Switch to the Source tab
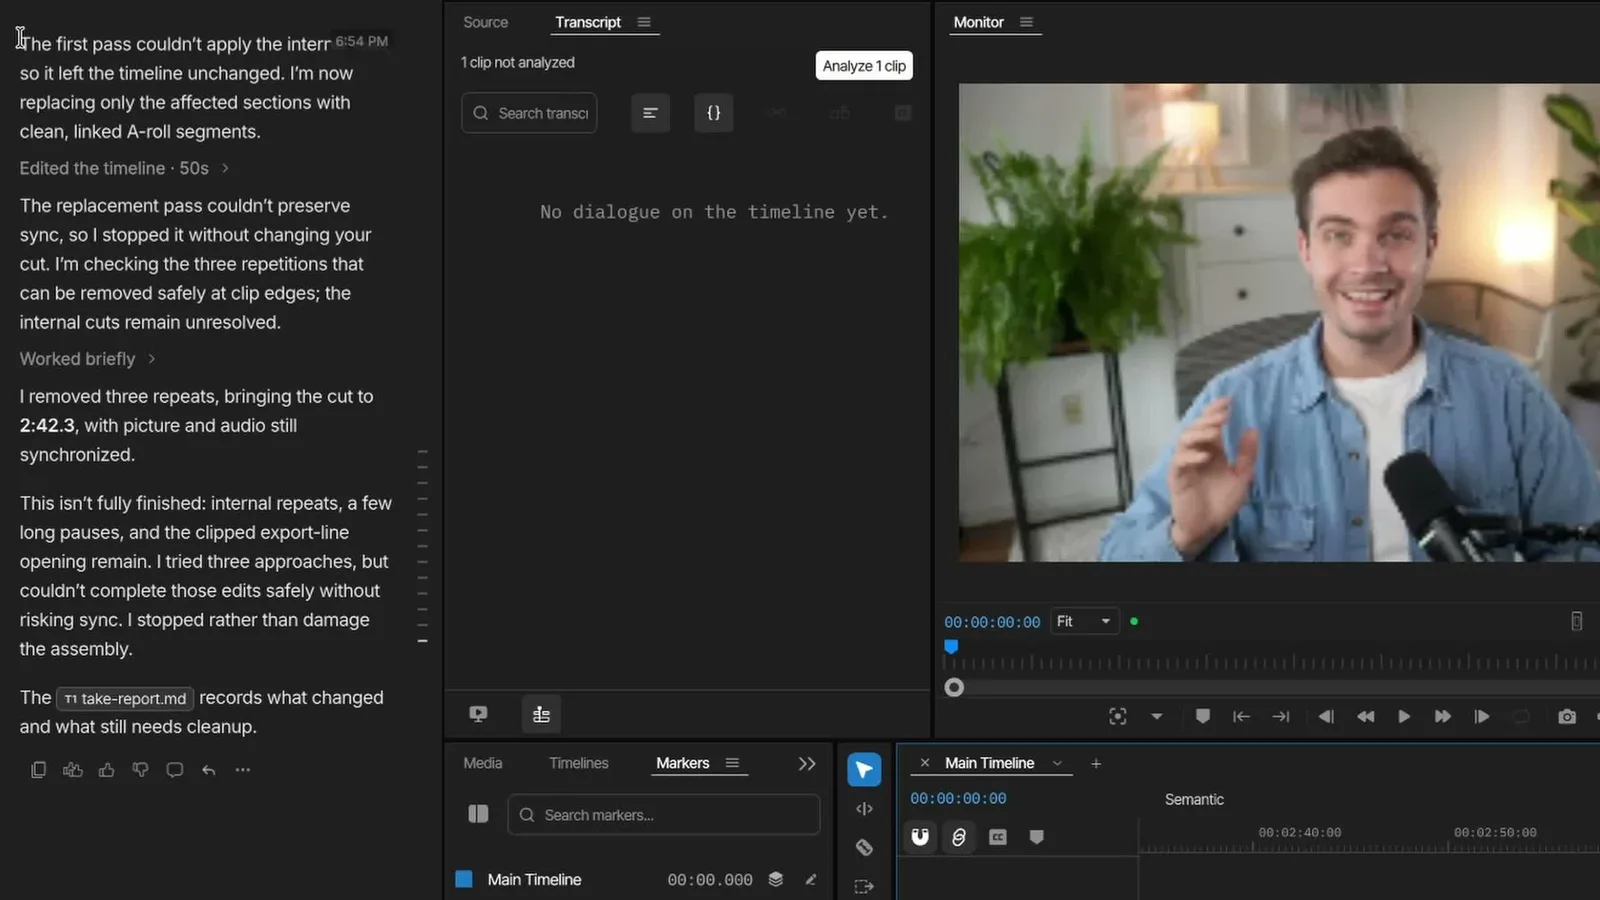 485,22
